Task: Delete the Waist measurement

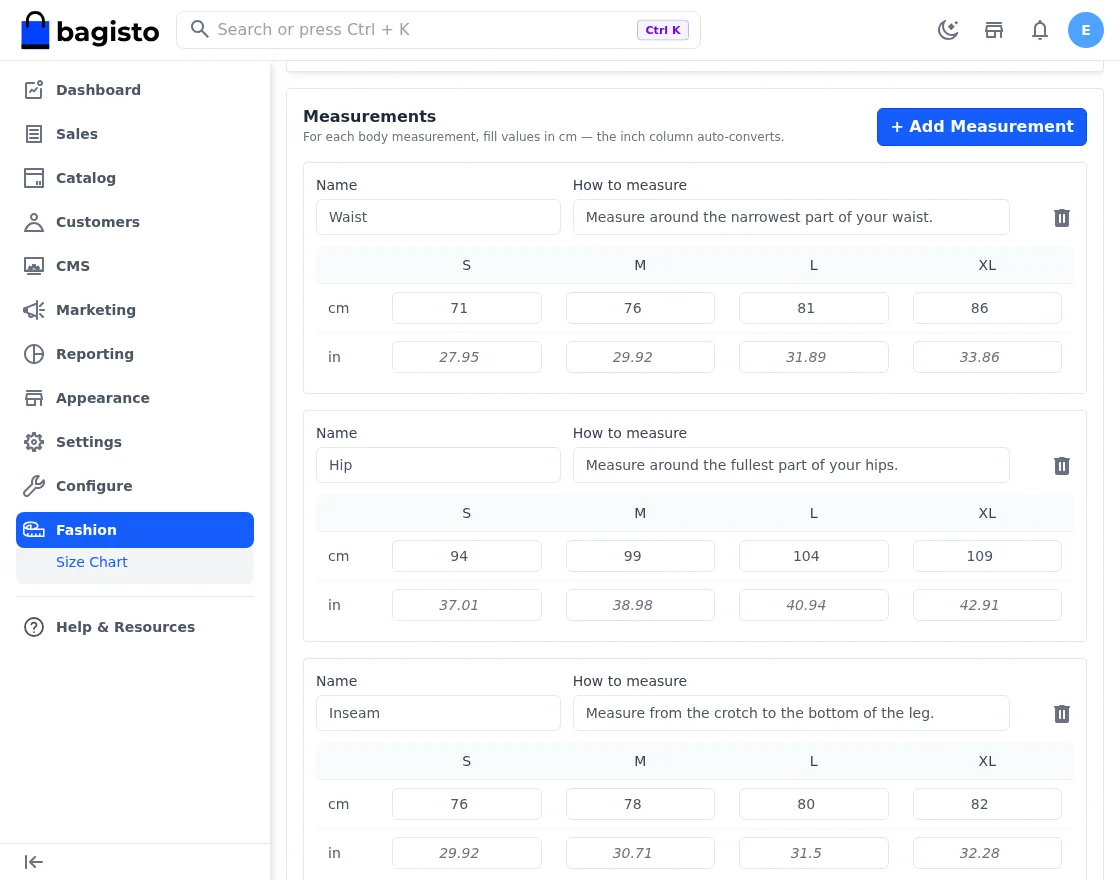Action: (1061, 218)
